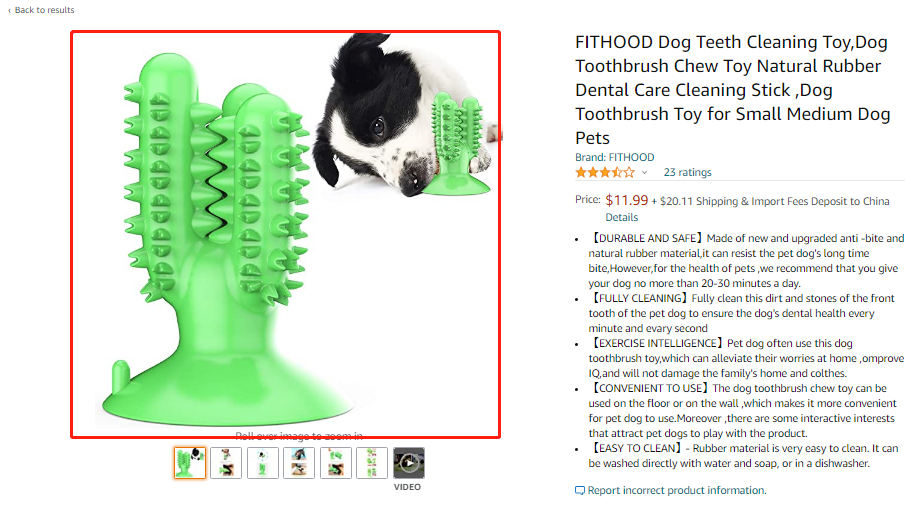Screen dimensions: 917x519
Task: Click the report speech-bubble icon
Action: point(580,490)
